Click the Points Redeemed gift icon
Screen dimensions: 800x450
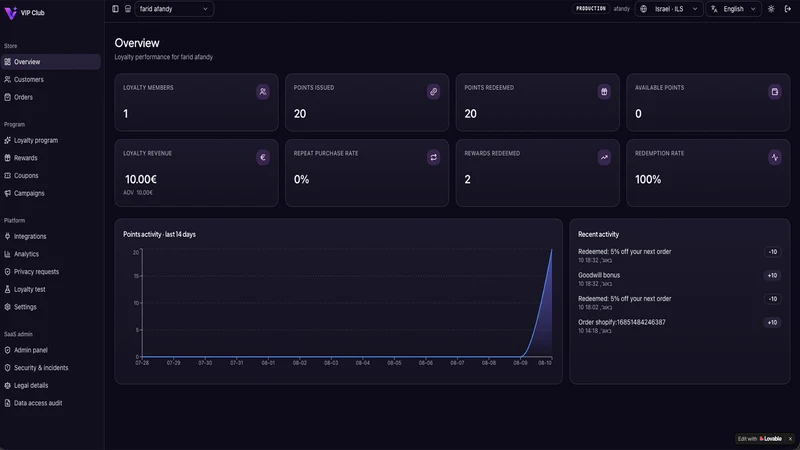coord(604,92)
